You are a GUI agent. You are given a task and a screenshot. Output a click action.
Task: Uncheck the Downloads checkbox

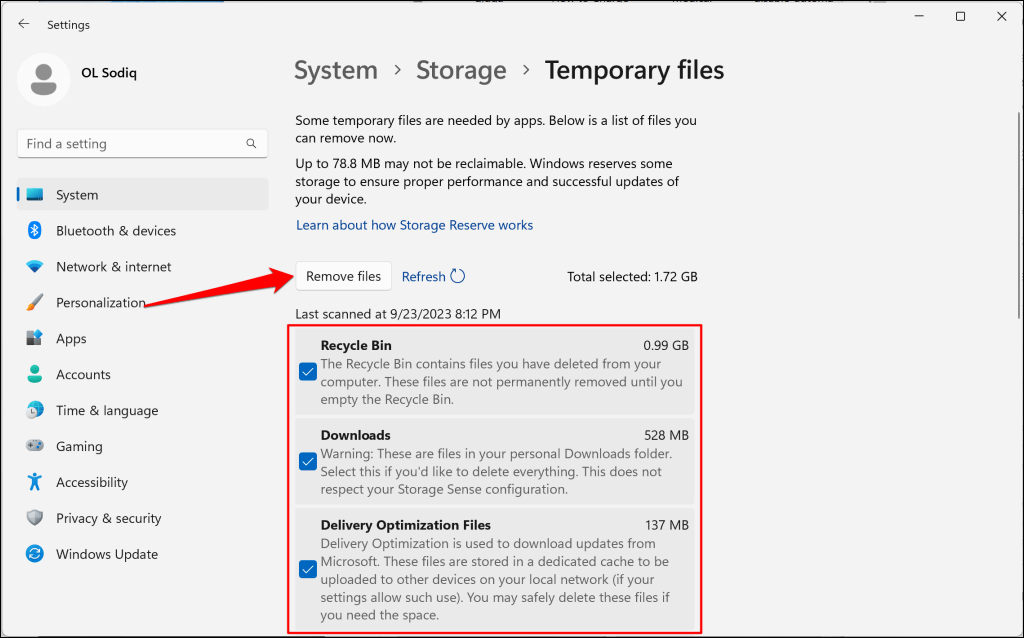coord(308,462)
